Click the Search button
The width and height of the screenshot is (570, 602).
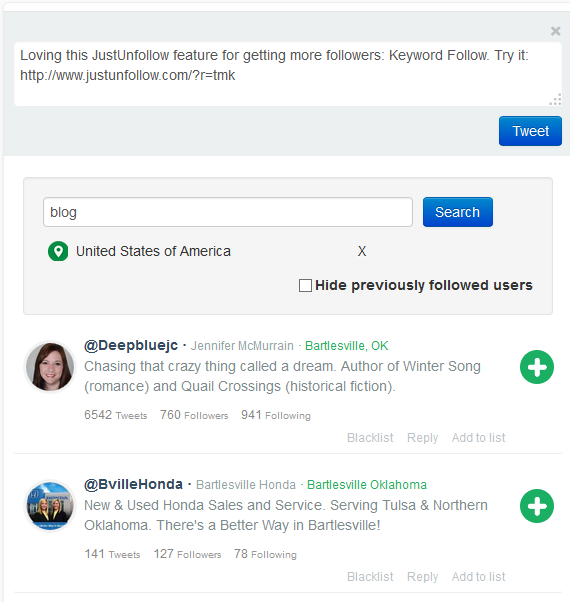click(458, 212)
